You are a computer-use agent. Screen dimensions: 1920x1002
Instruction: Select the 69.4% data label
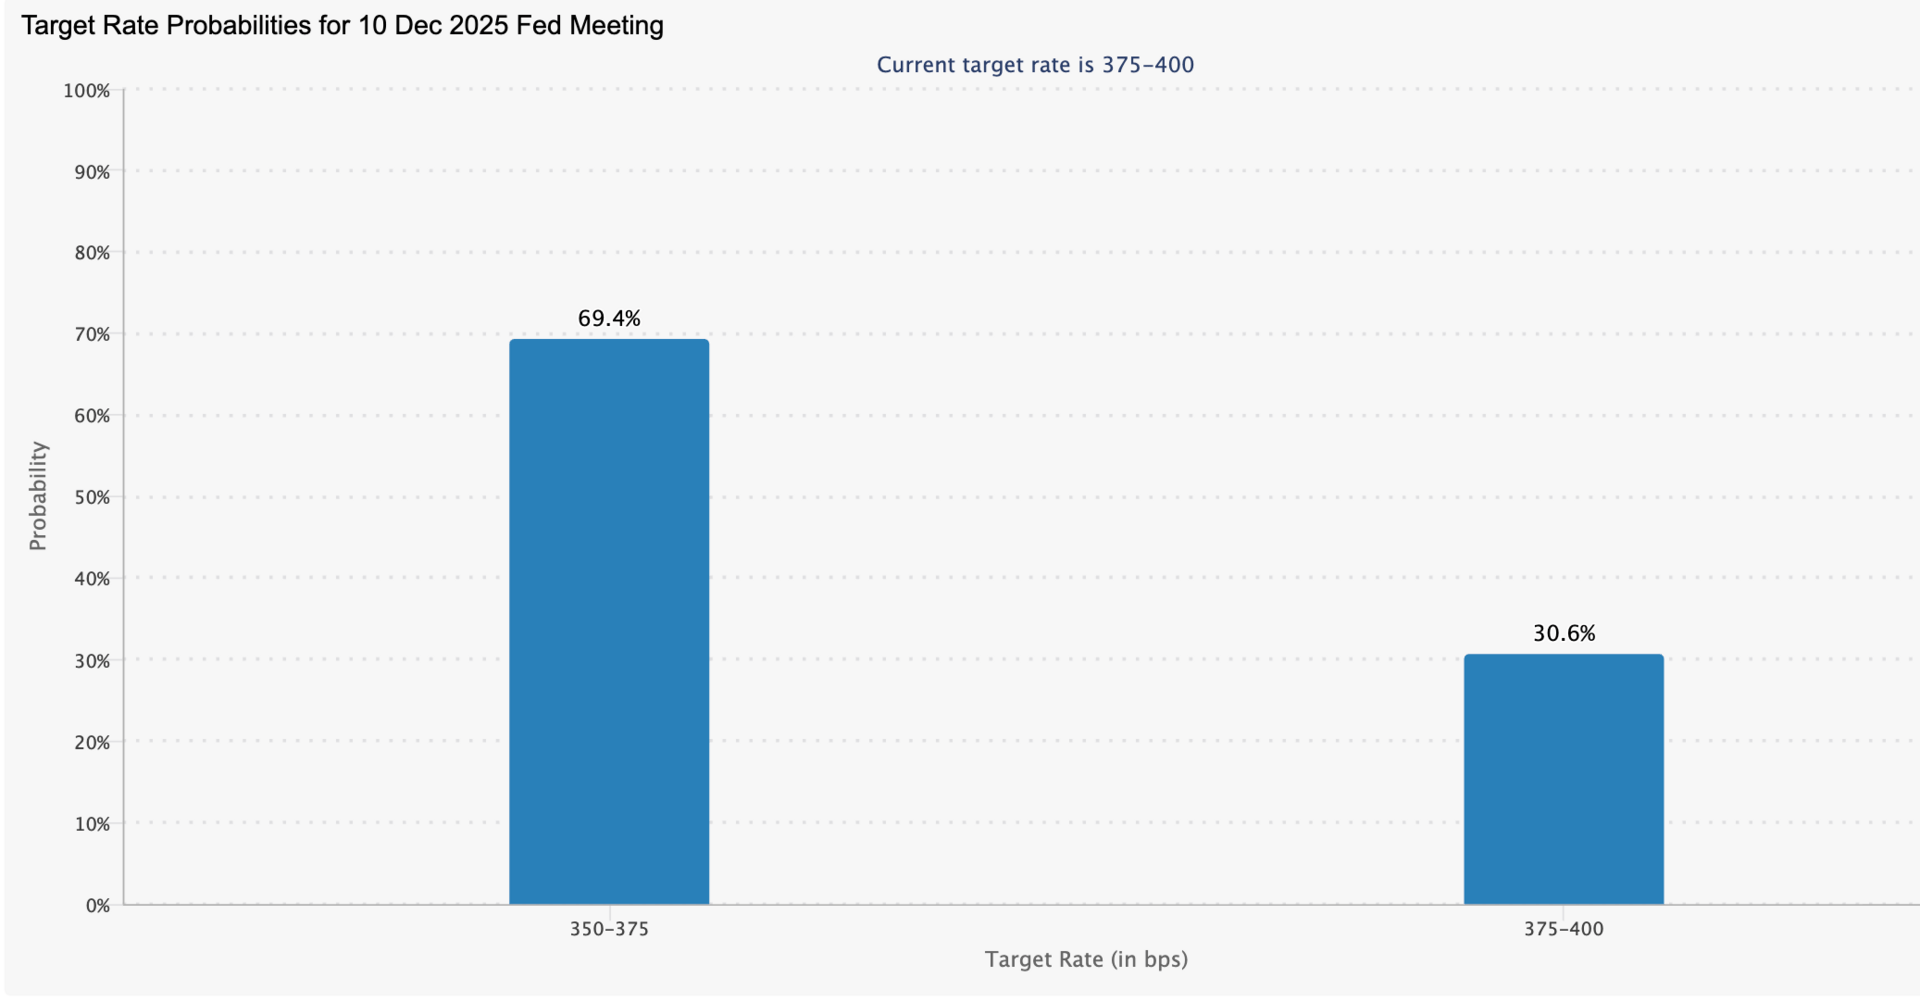(x=609, y=319)
